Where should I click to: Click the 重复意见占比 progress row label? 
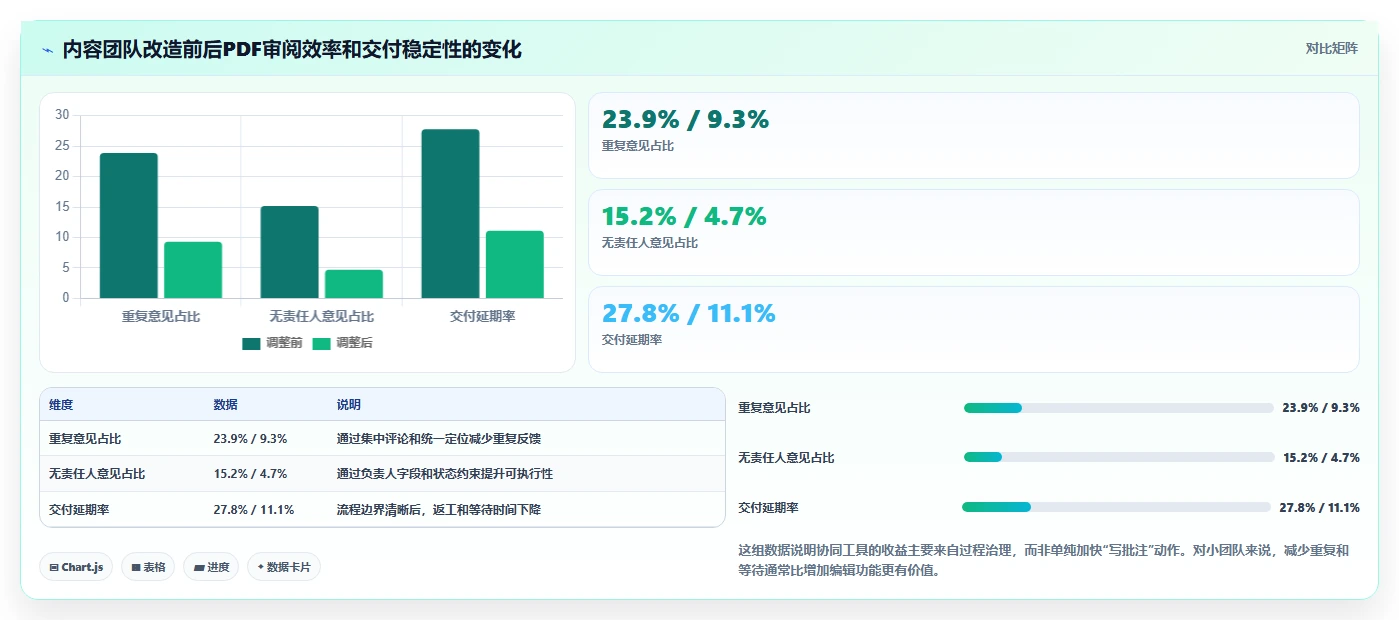click(774, 408)
